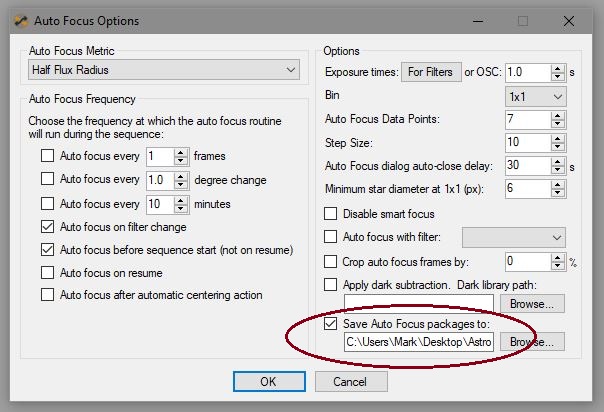The height and width of the screenshot is (412, 604).
Task: Increase the OSC exposure time spinner
Action: (x=557, y=69)
